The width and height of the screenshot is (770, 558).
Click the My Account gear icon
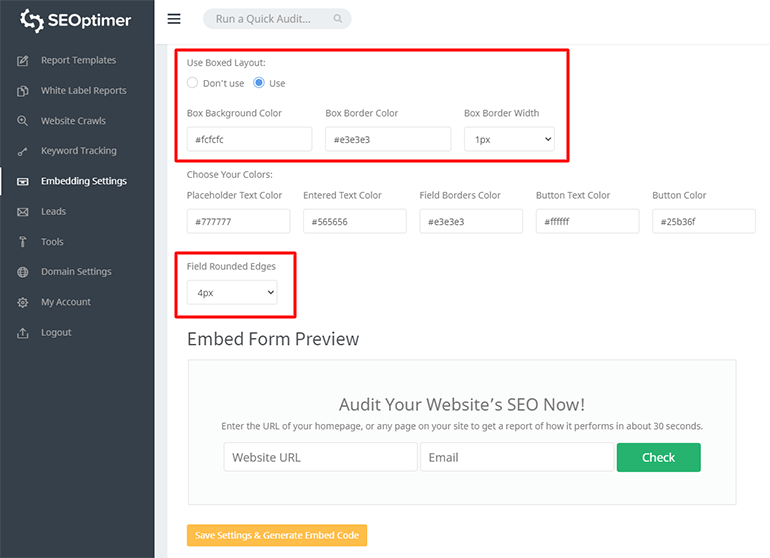click(22, 302)
